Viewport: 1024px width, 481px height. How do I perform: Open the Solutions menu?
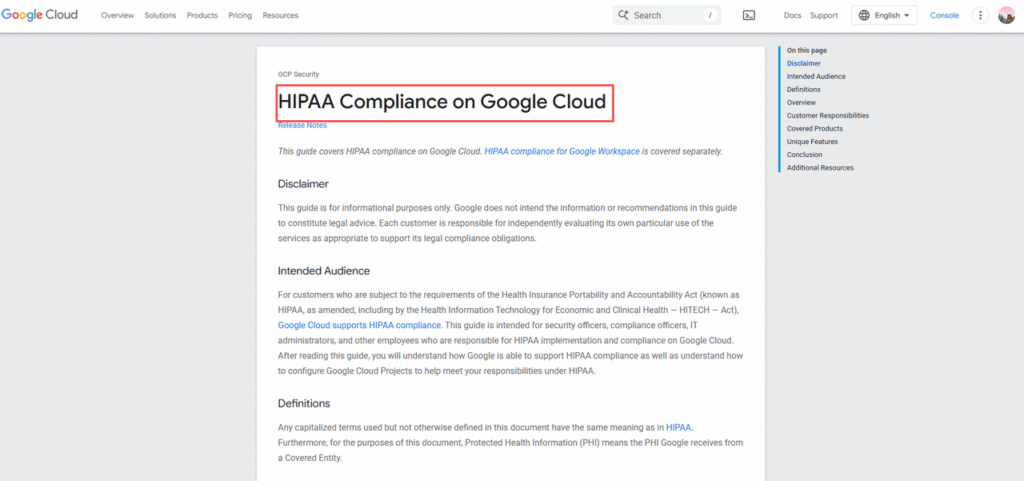160,16
